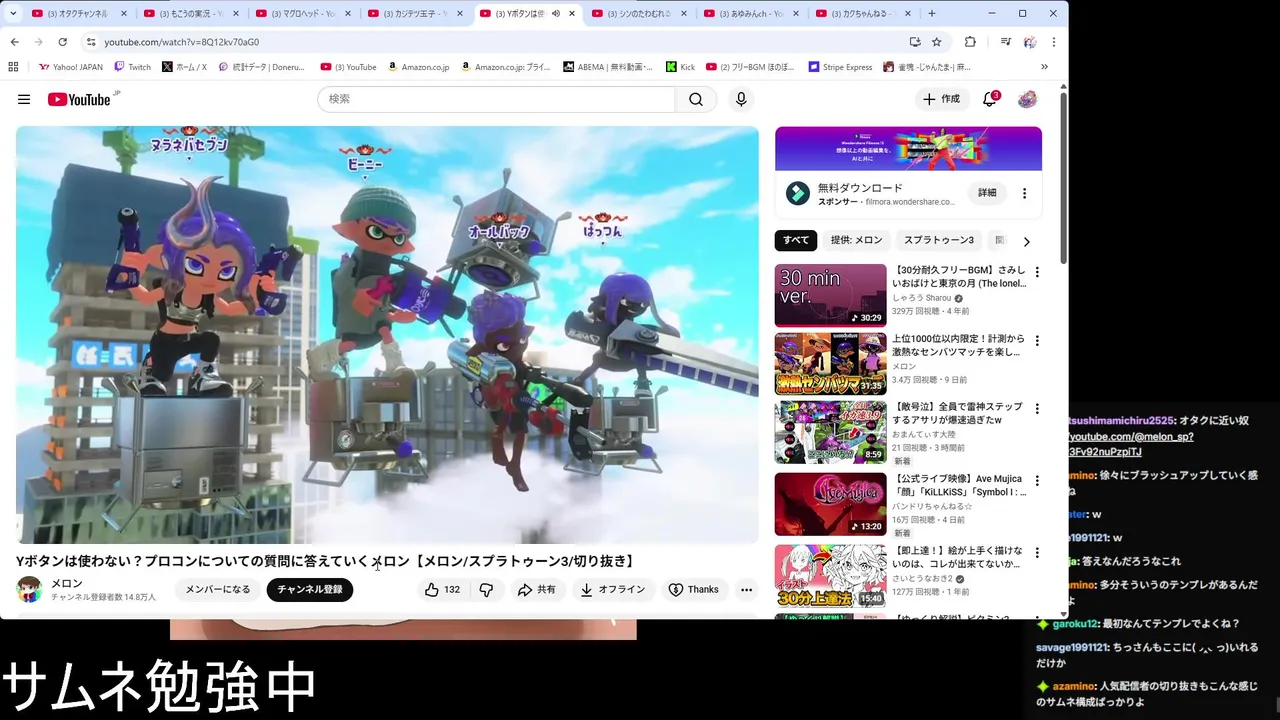The width and height of the screenshot is (1280, 720).
Task: Open options for 即上達 video
Action: pyautogui.click(x=1037, y=553)
